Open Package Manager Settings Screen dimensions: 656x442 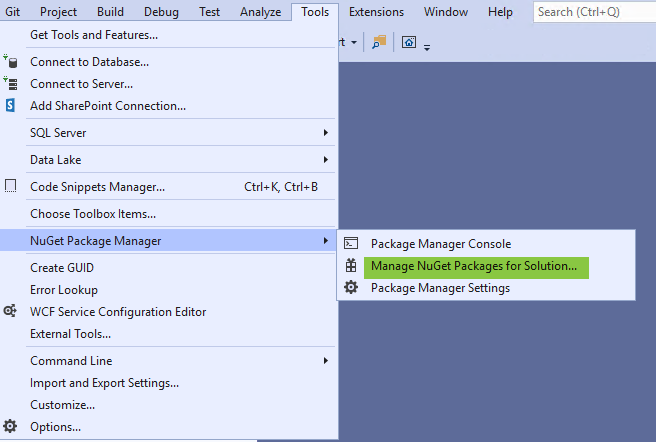[x=486, y=288]
